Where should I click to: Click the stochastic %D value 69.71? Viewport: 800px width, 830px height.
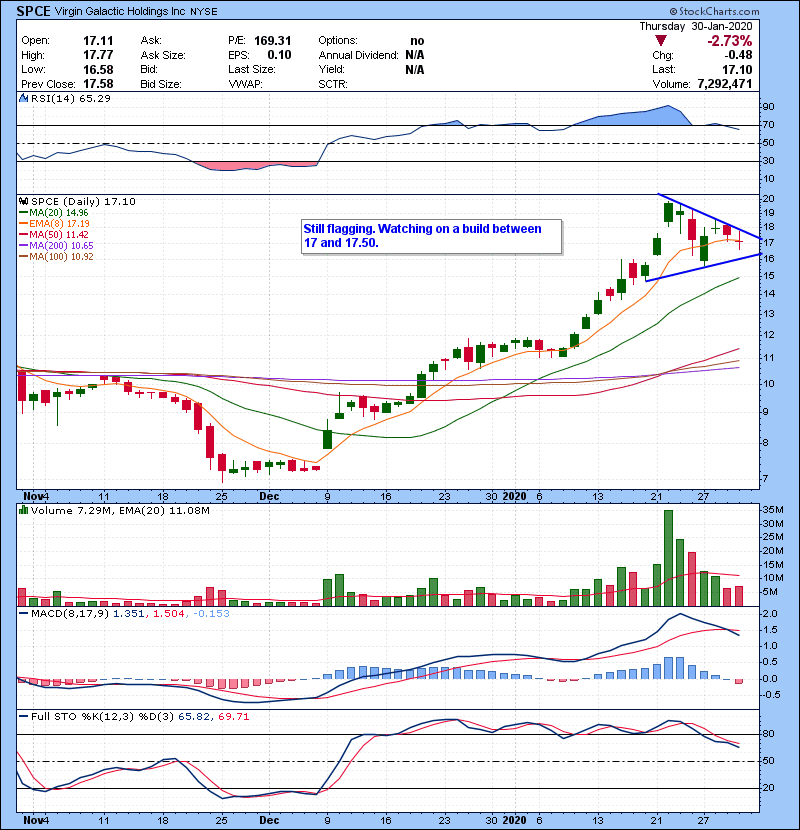233,717
